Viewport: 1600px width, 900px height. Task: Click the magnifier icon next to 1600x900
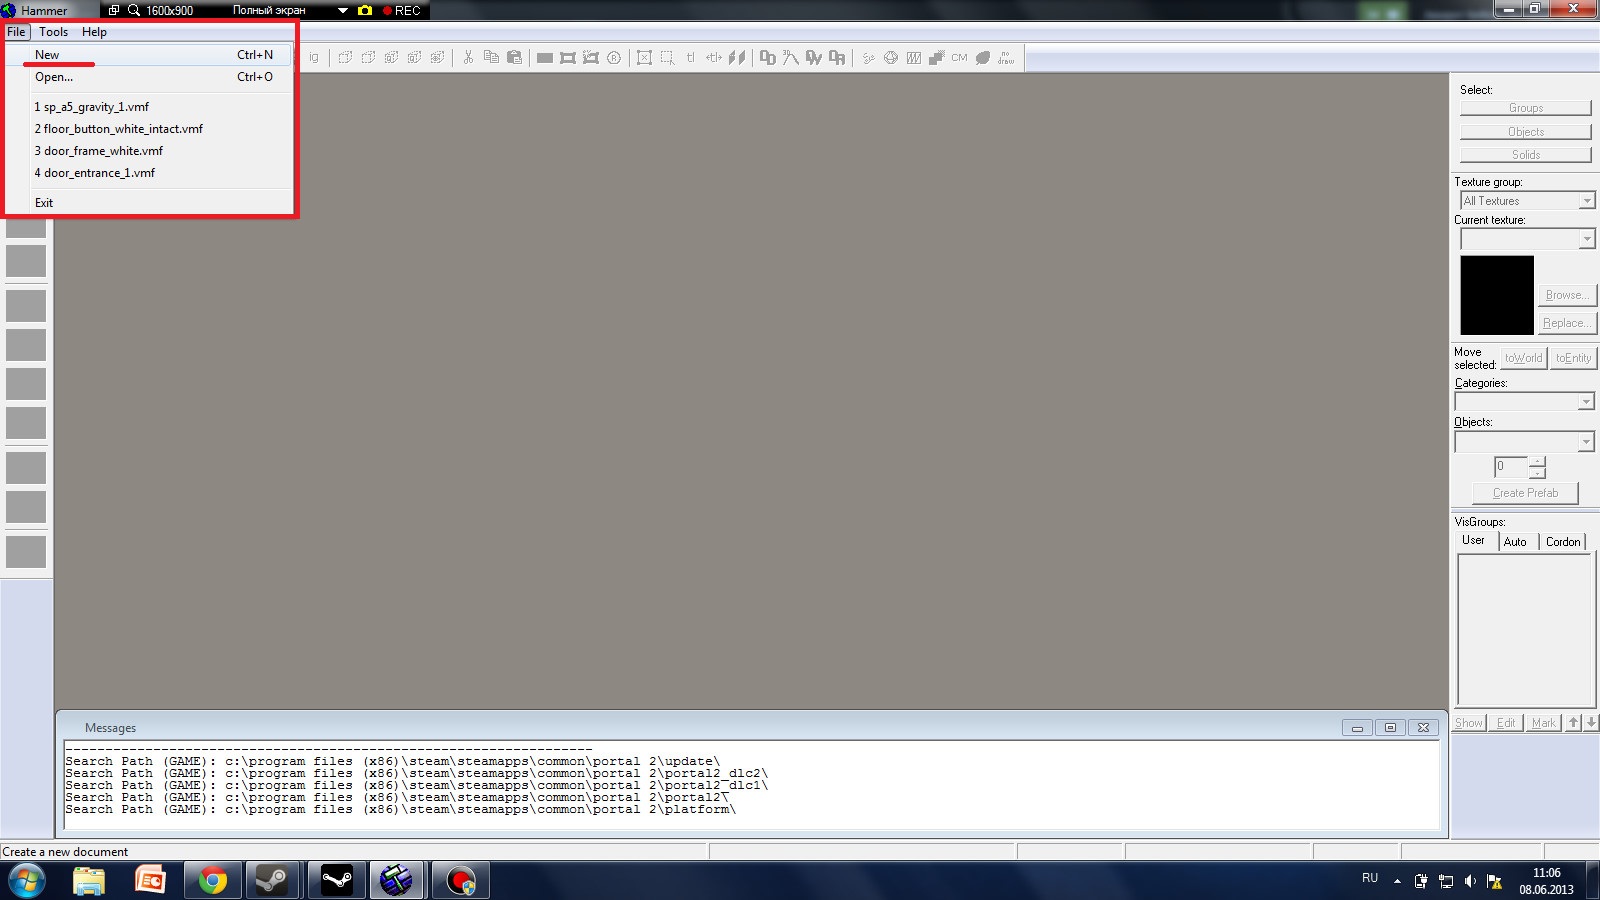[x=134, y=10]
